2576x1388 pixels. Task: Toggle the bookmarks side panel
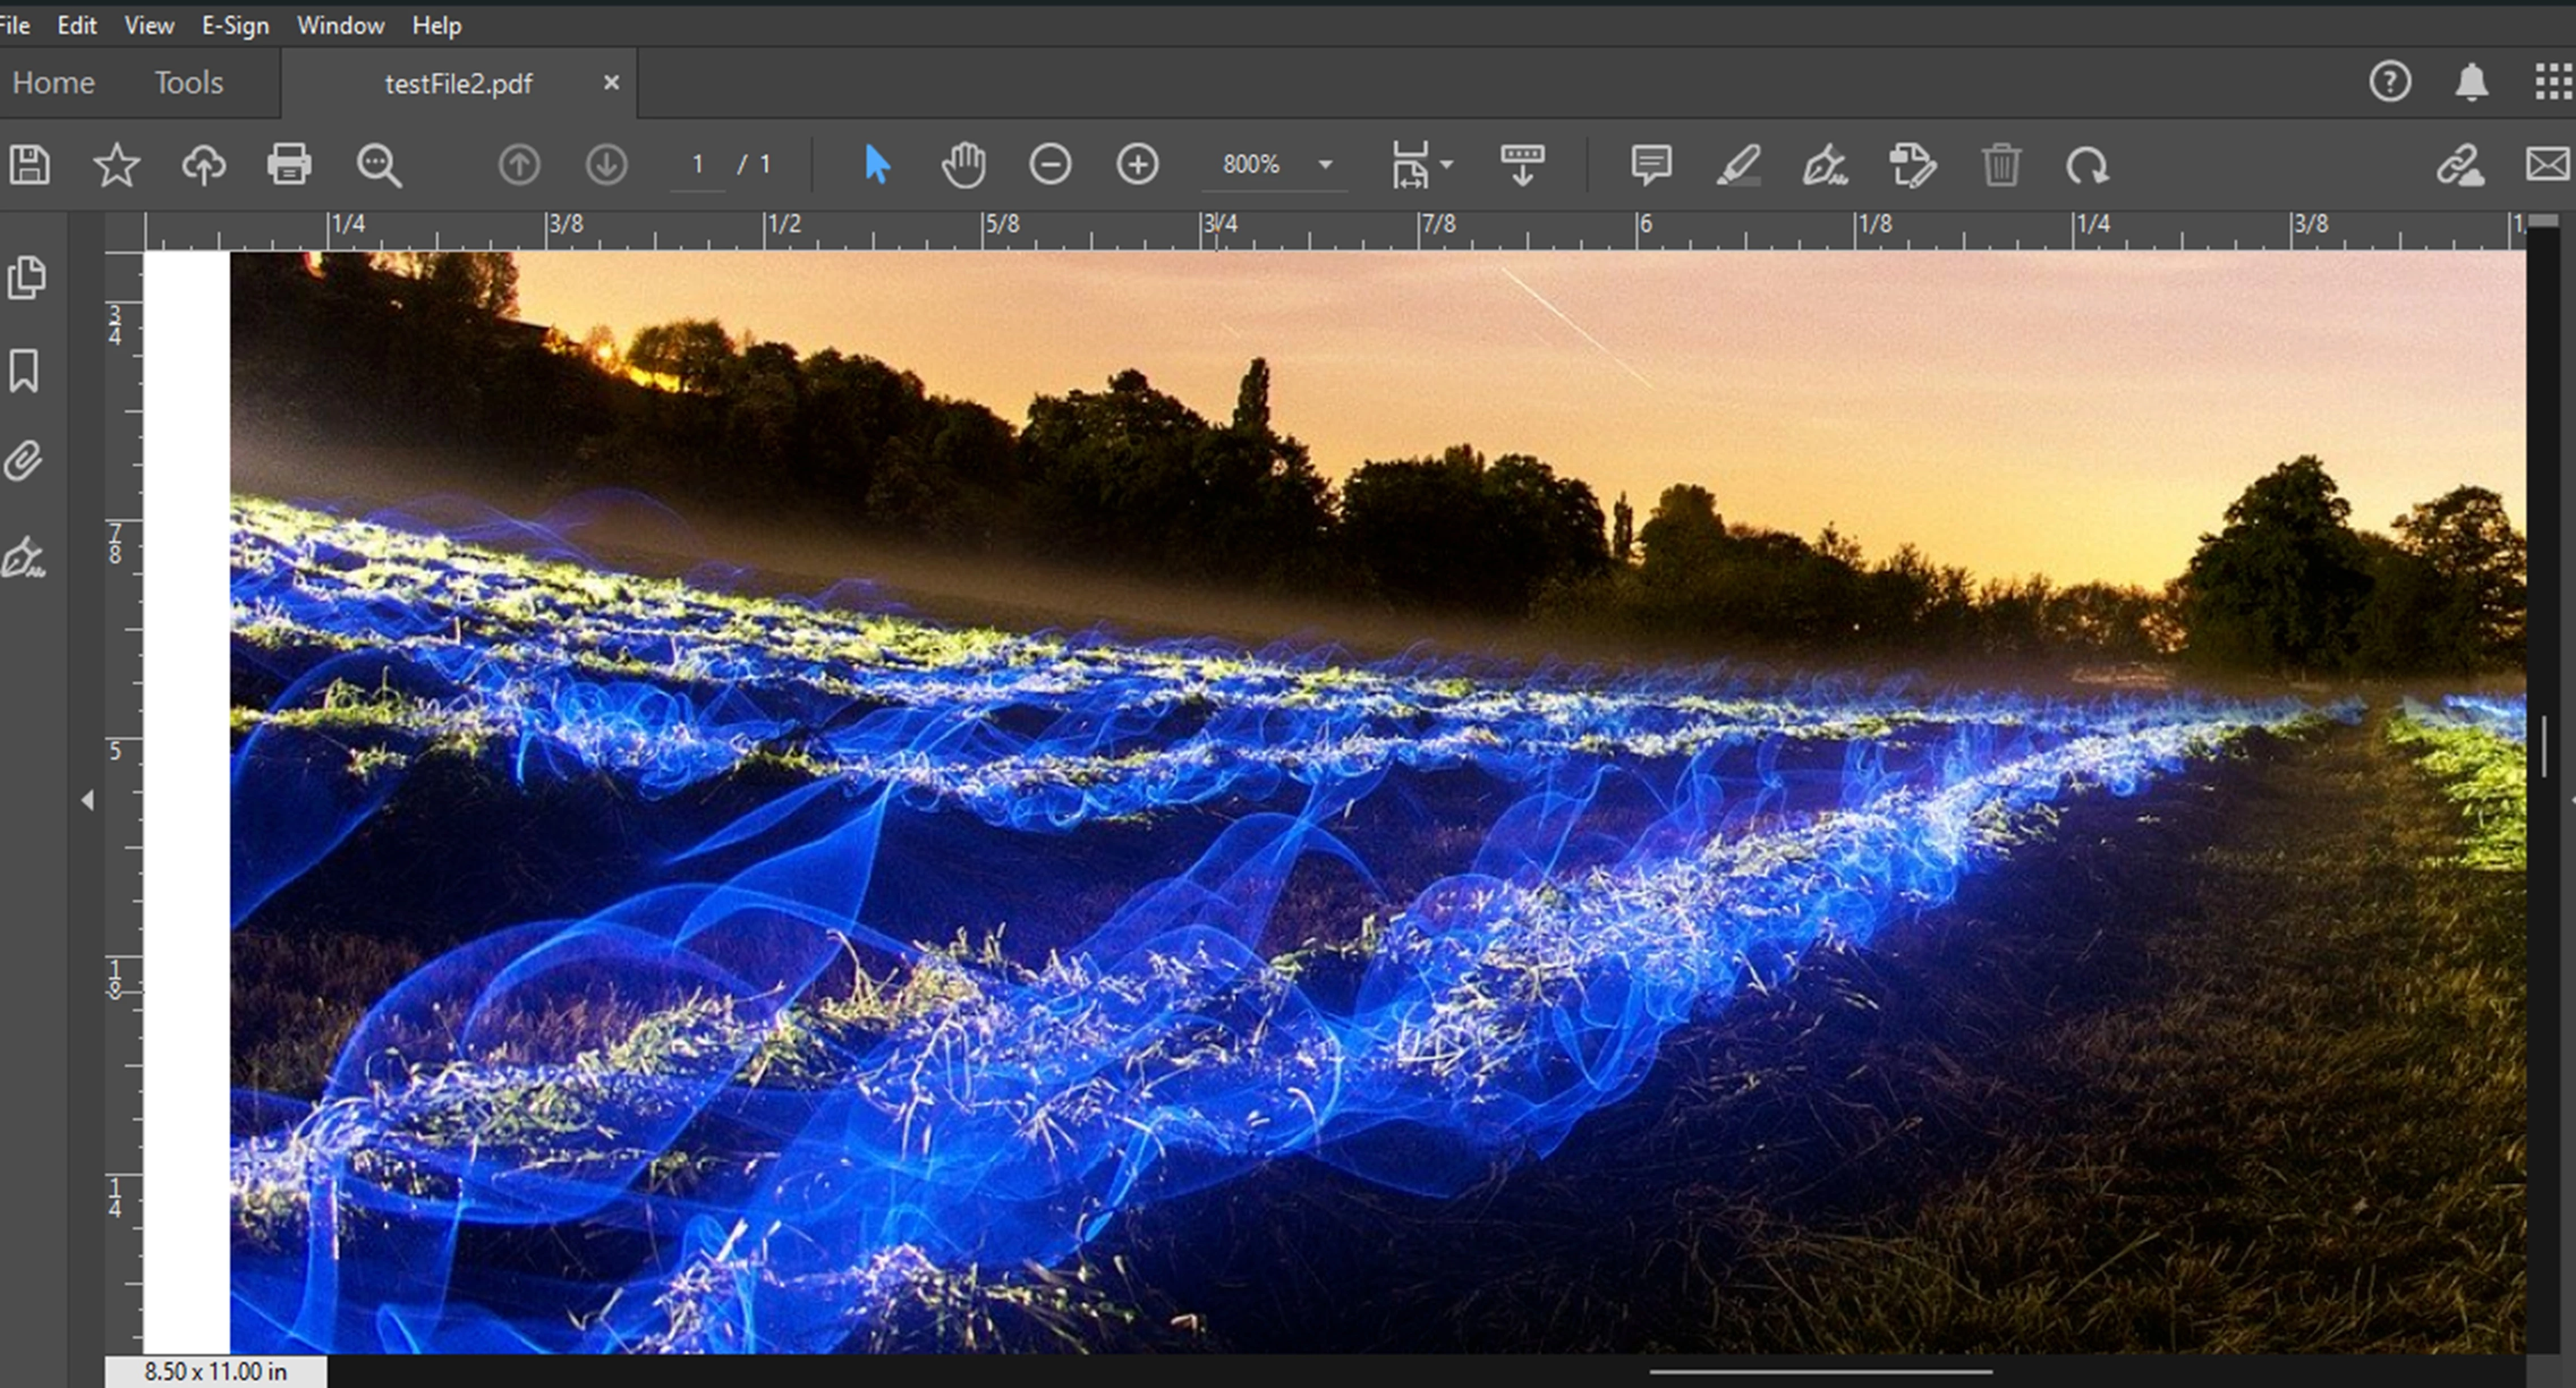click(x=25, y=371)
